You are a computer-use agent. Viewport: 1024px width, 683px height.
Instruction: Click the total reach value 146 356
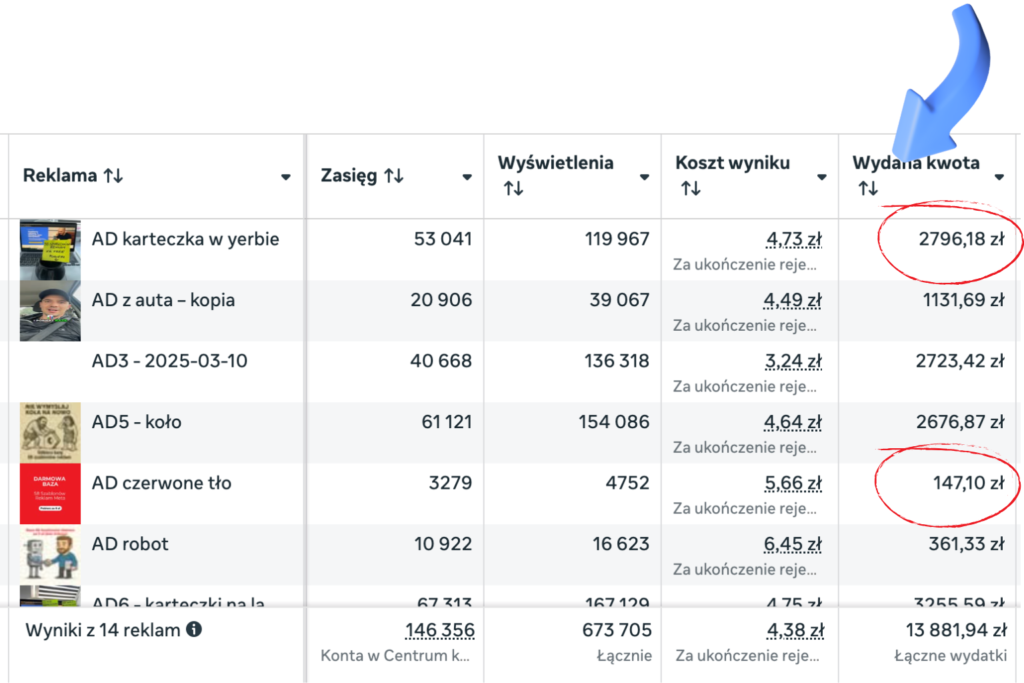point(439,630)
